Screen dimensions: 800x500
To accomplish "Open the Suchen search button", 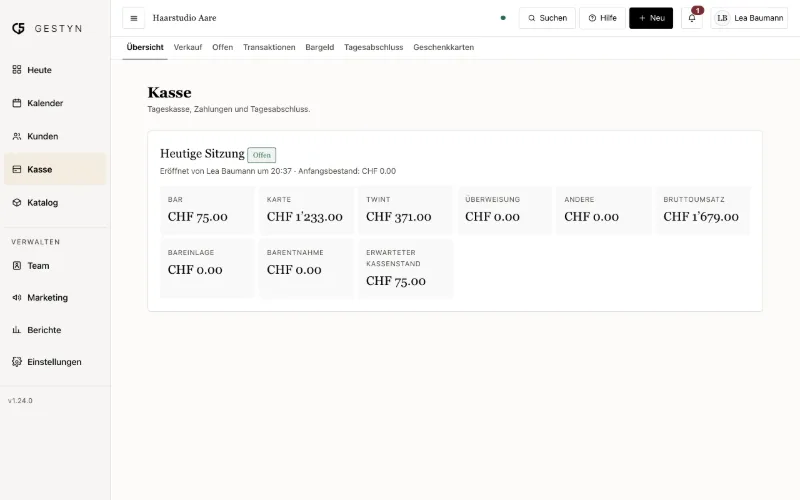I will (x=547, y=18).
